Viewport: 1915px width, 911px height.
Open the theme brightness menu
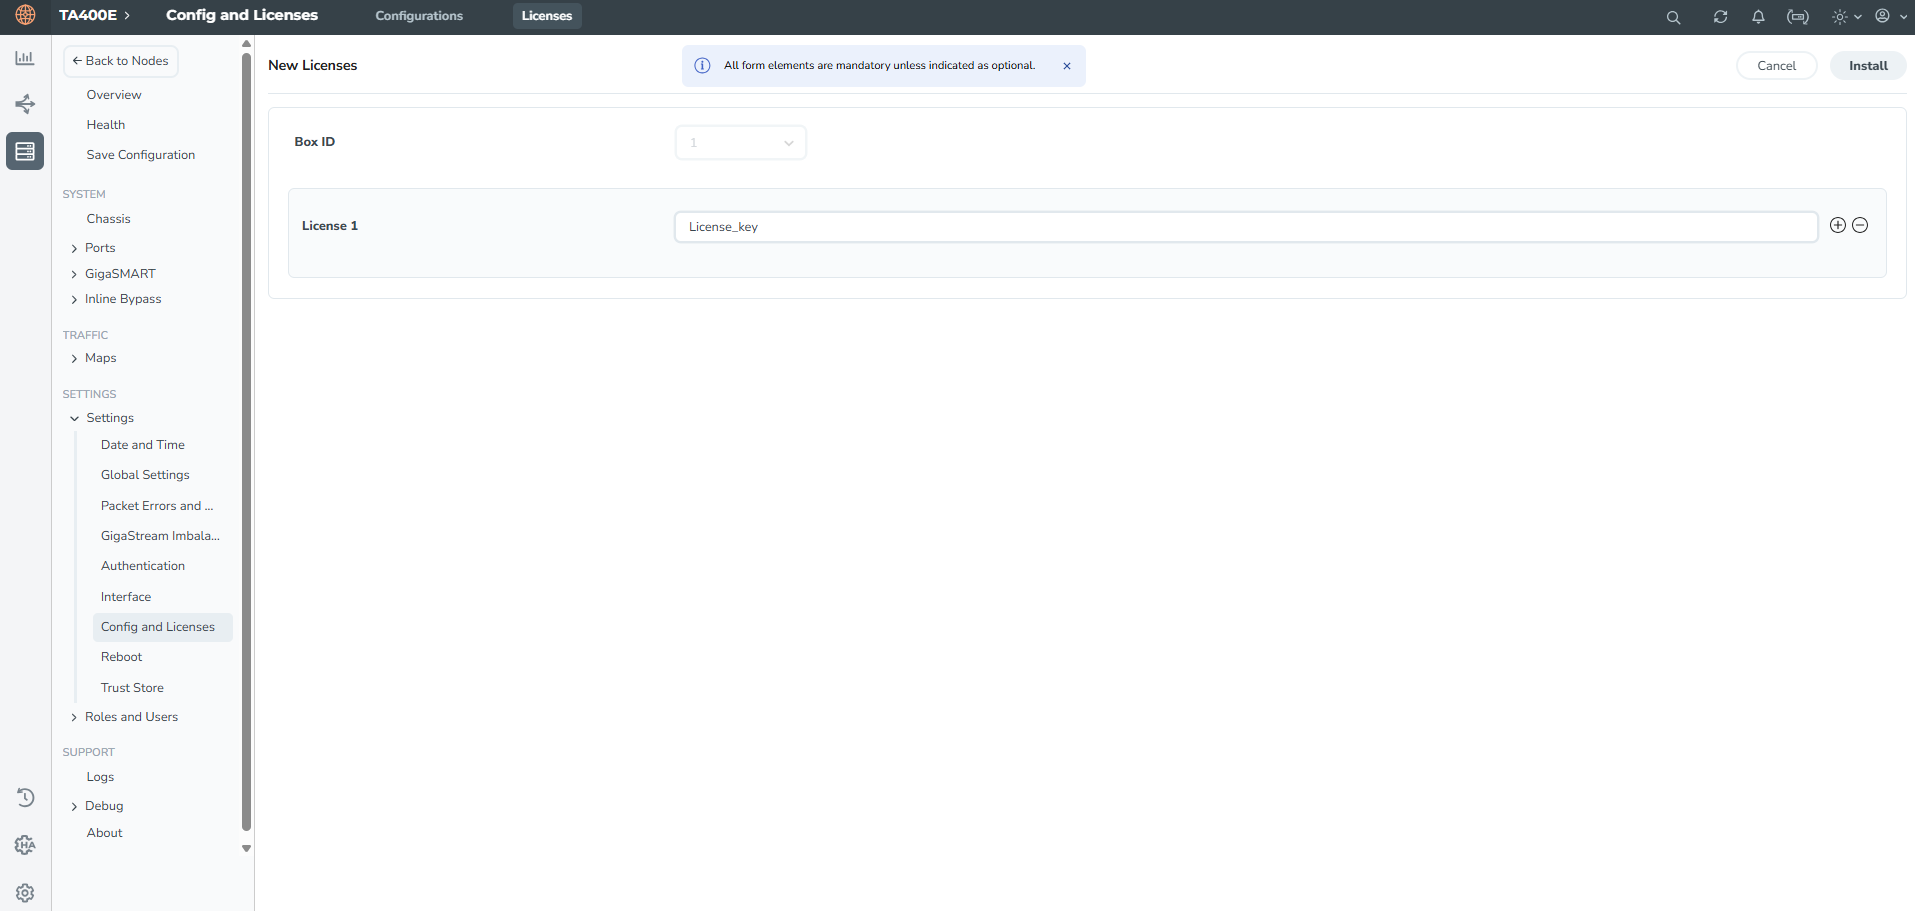coord(1846,17)
